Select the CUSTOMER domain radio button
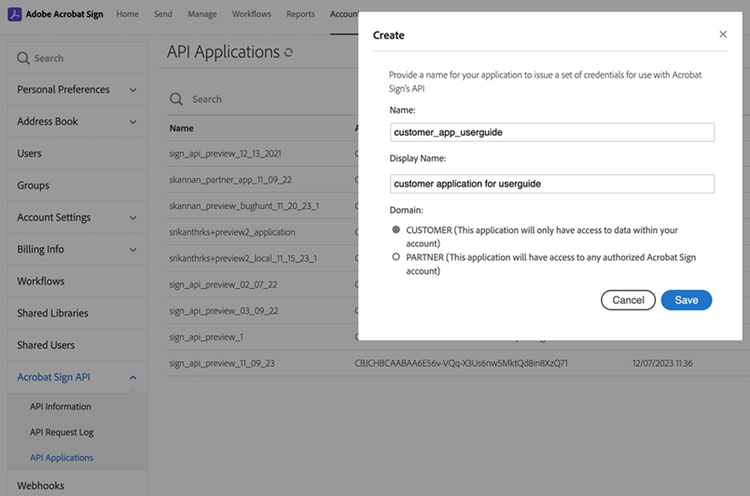The height and width of the screenshot is (496, 750). click(397, 230)
